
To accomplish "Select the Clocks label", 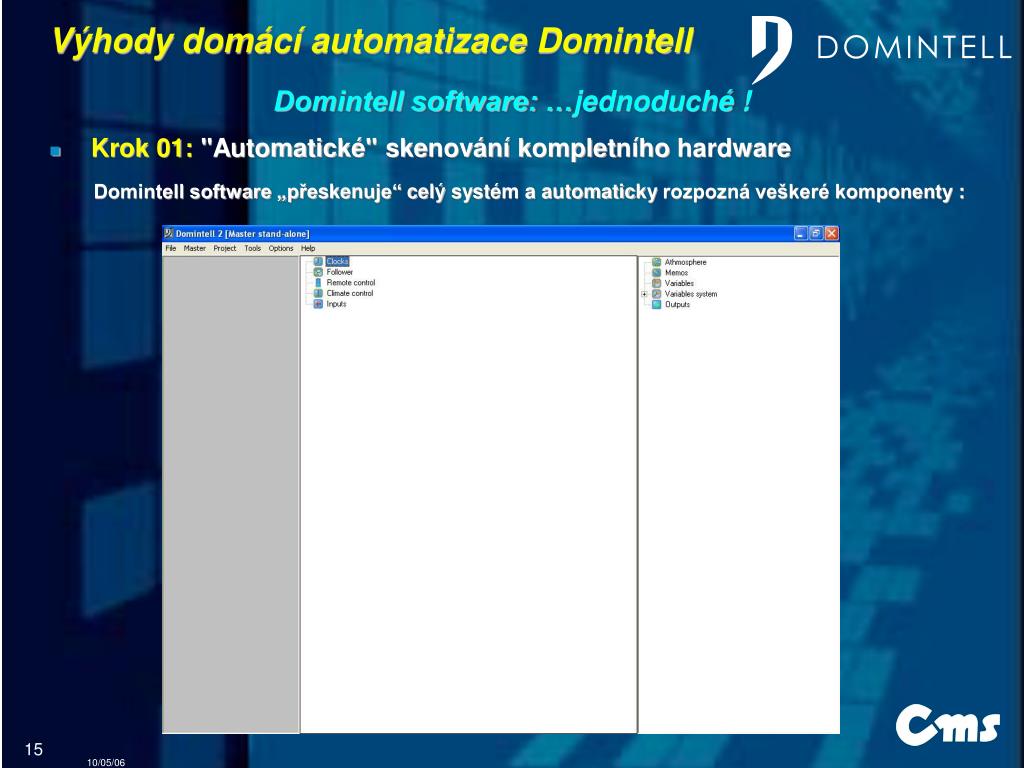I will tap(338, 261).
